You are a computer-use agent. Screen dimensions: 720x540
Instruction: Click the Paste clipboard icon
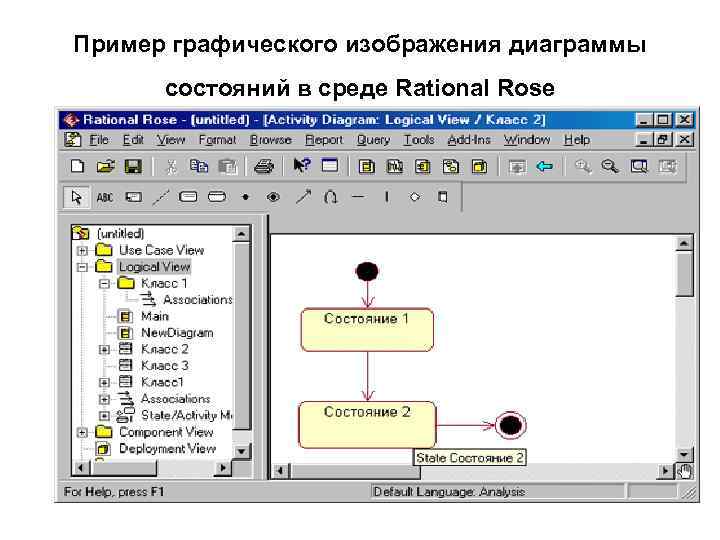point(227,166)
